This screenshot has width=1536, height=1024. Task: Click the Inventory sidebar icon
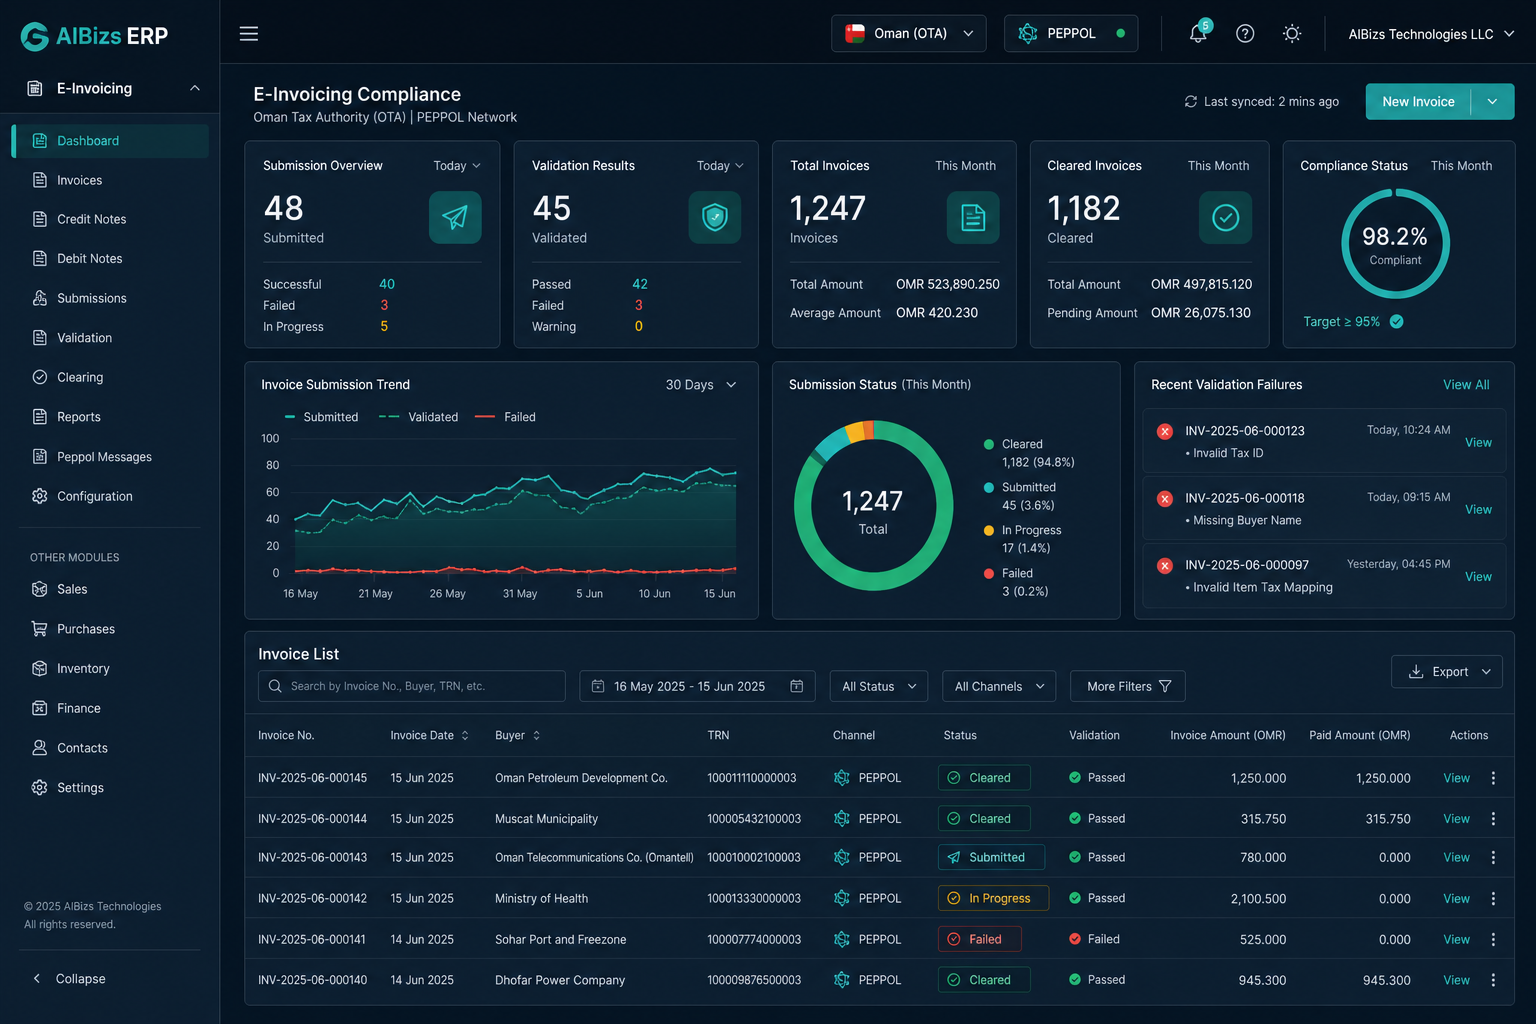40,668
